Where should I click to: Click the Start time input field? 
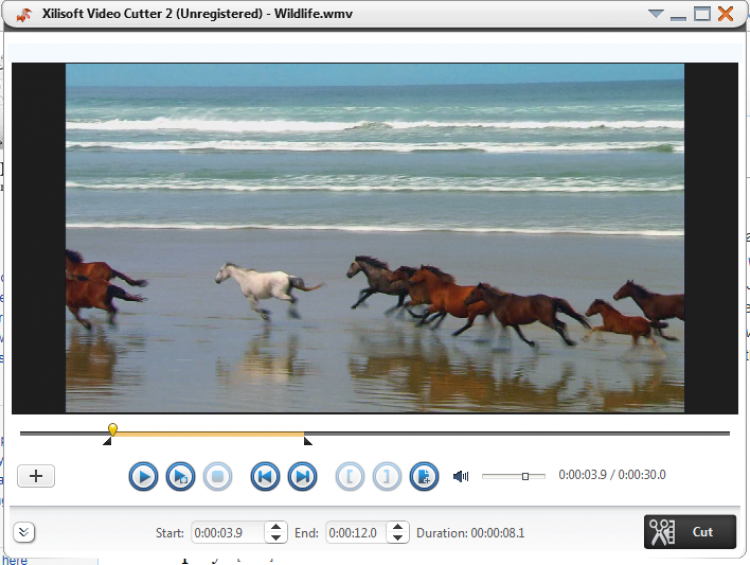[x=226, y=533]
